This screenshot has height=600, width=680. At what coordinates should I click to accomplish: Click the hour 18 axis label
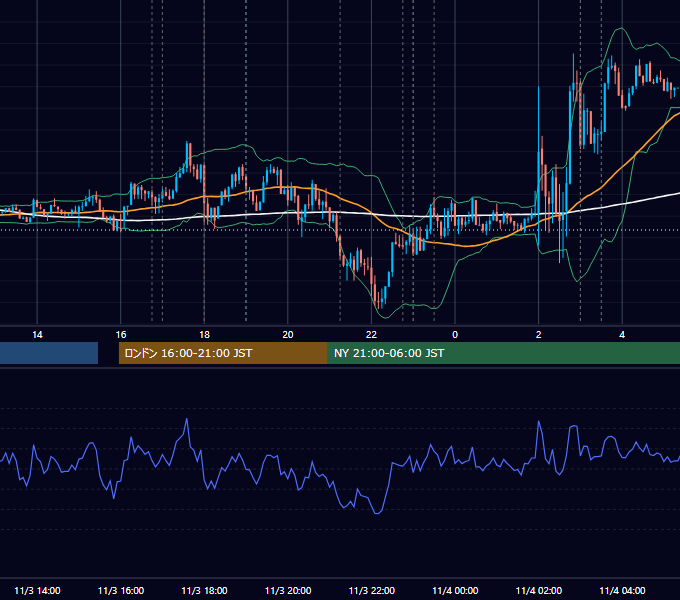(204, 335)
